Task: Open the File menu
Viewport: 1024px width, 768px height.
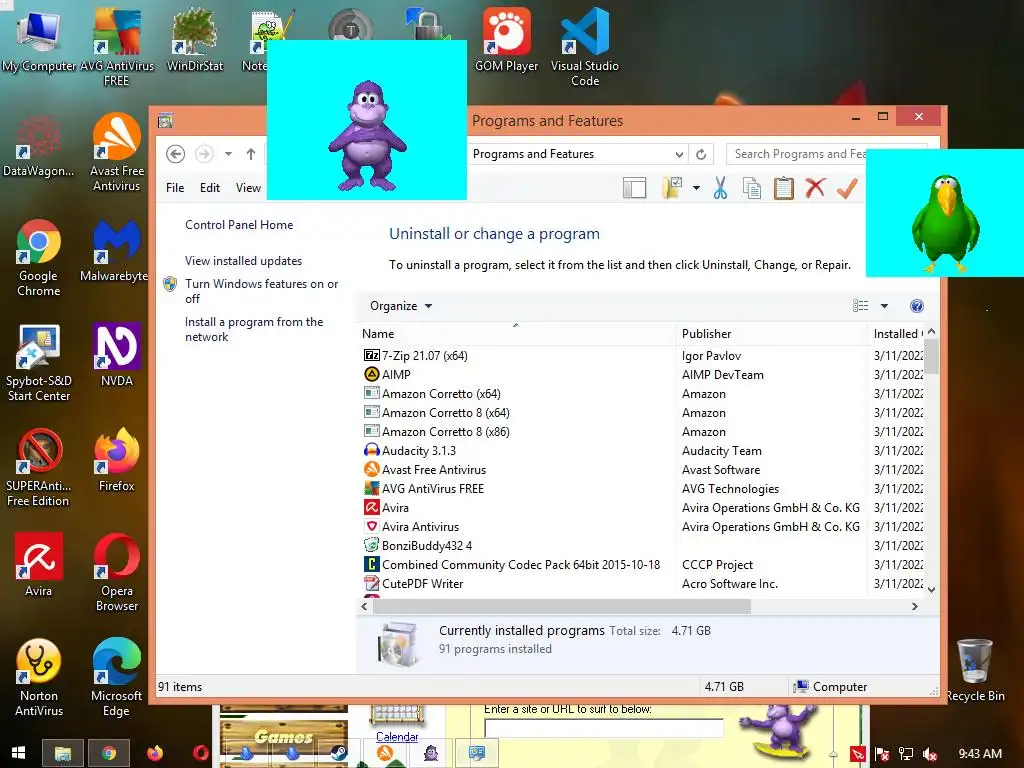Action: point(175,187)
